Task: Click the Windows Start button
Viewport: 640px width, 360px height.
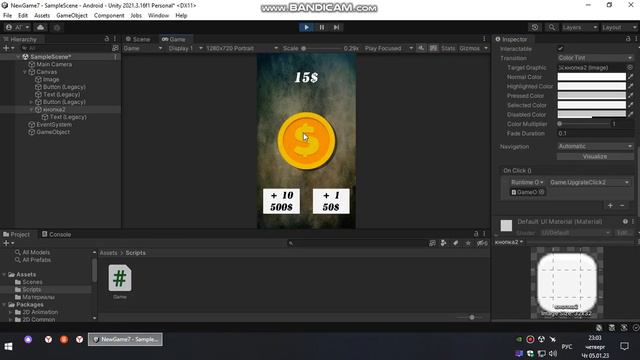Action: pos(8,347)
